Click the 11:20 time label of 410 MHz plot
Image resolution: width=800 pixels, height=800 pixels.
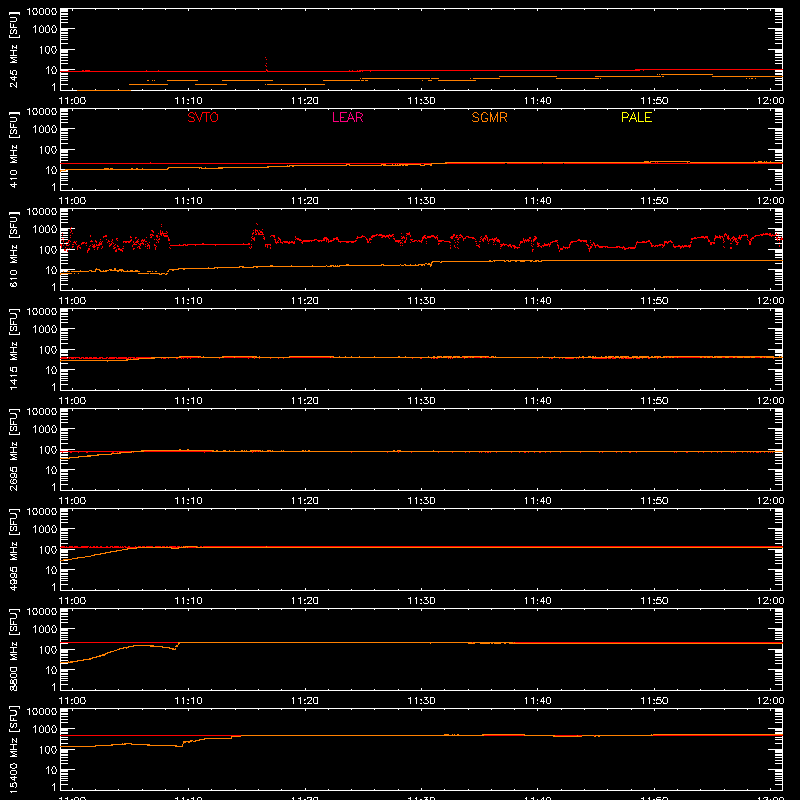(x=305, y=201)
